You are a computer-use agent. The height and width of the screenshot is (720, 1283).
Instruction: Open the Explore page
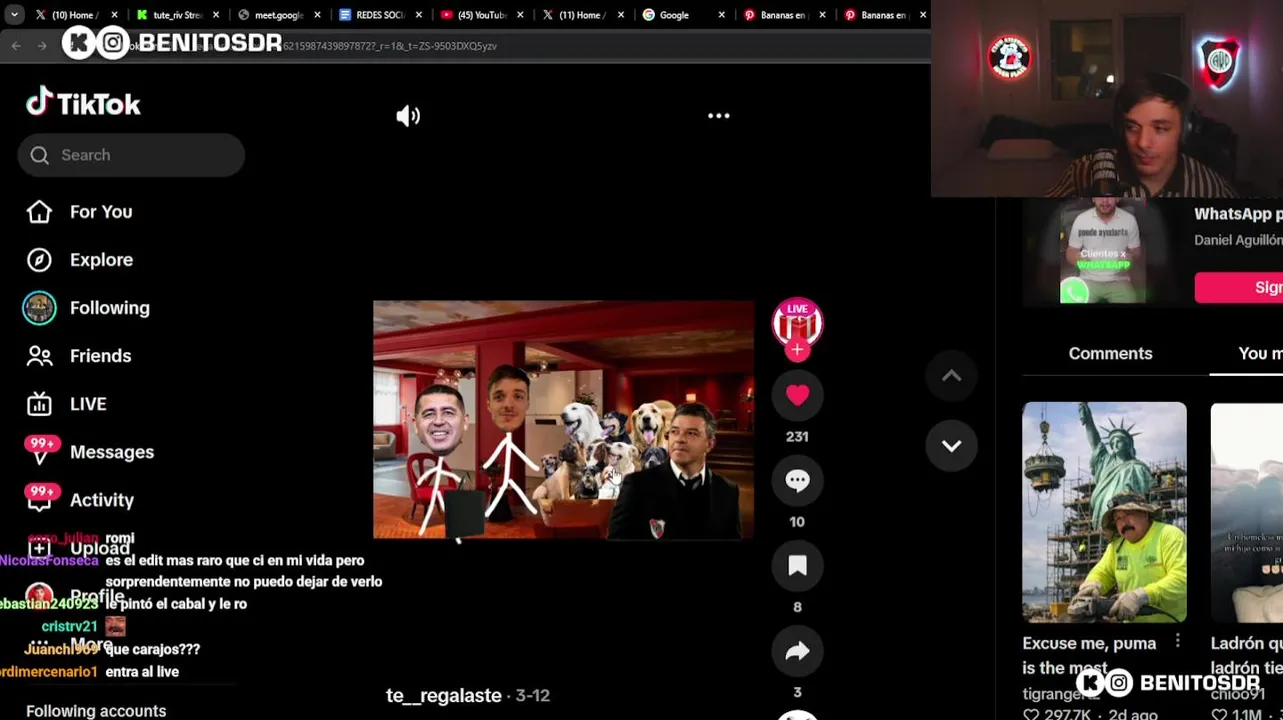click(101, 260)
